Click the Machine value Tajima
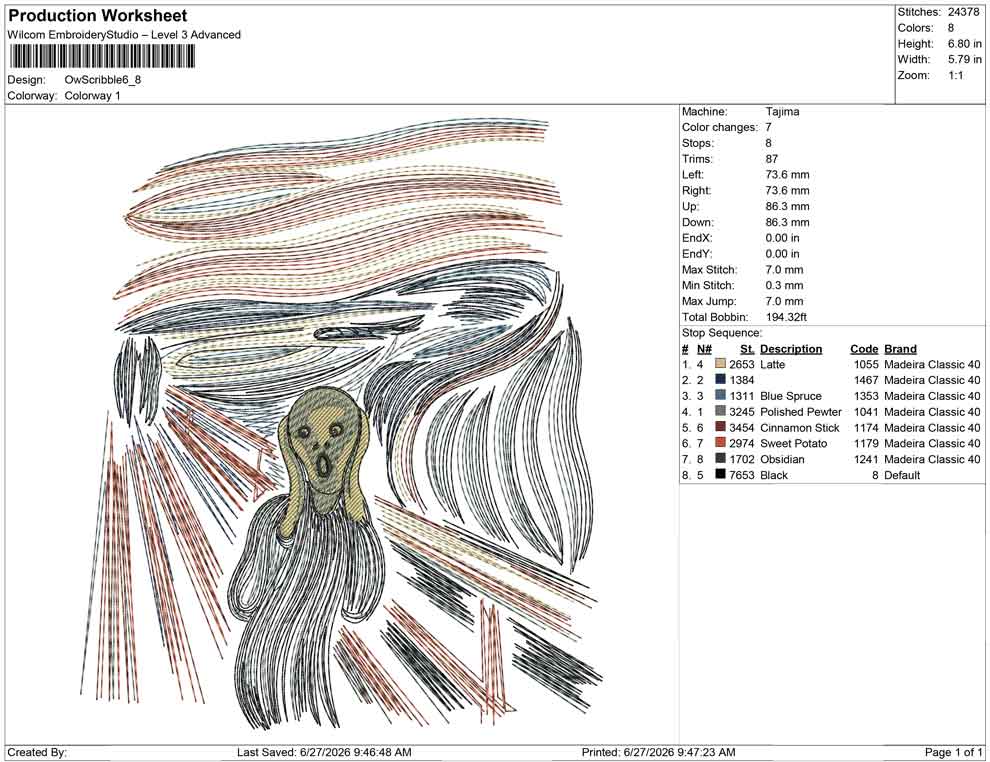 pos(782,112)
